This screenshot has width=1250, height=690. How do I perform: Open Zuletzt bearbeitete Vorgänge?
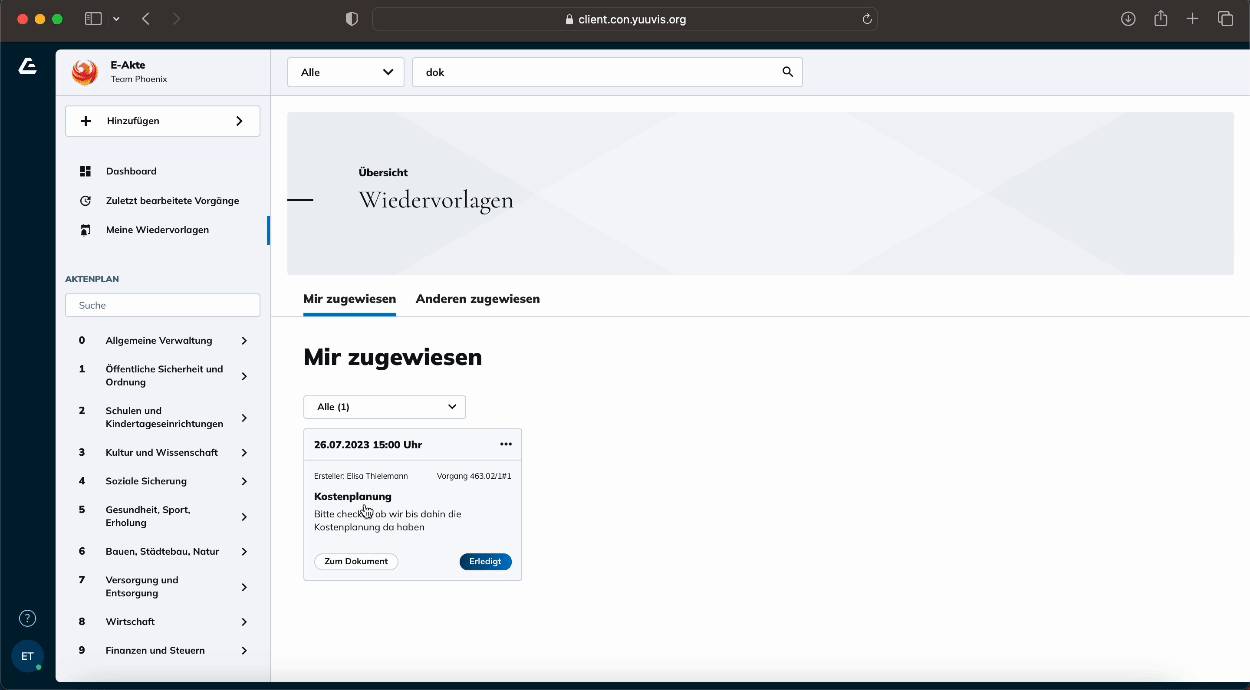[172, 201]
